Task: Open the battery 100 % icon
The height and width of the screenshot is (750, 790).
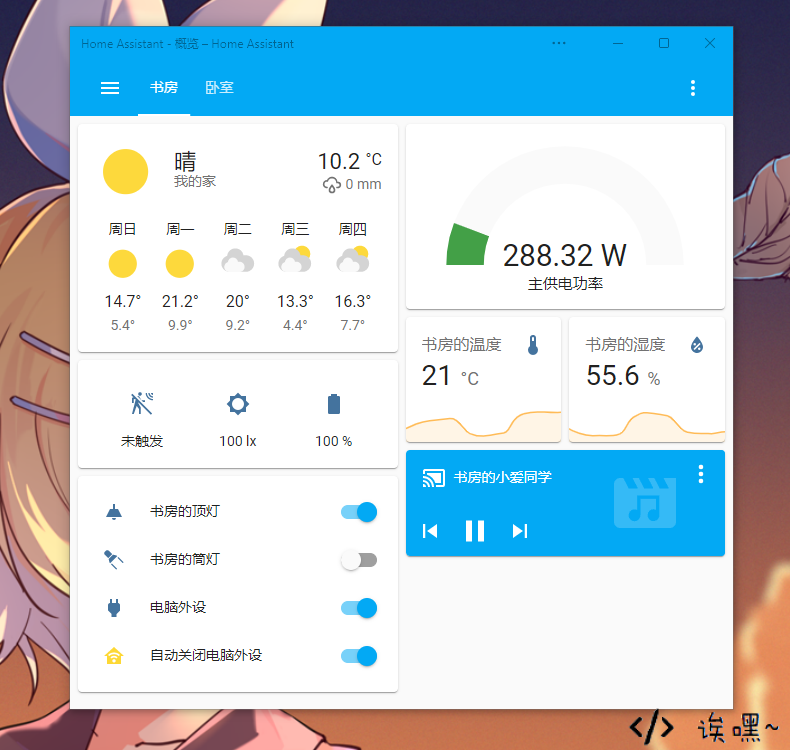Action: coord(334,404)
